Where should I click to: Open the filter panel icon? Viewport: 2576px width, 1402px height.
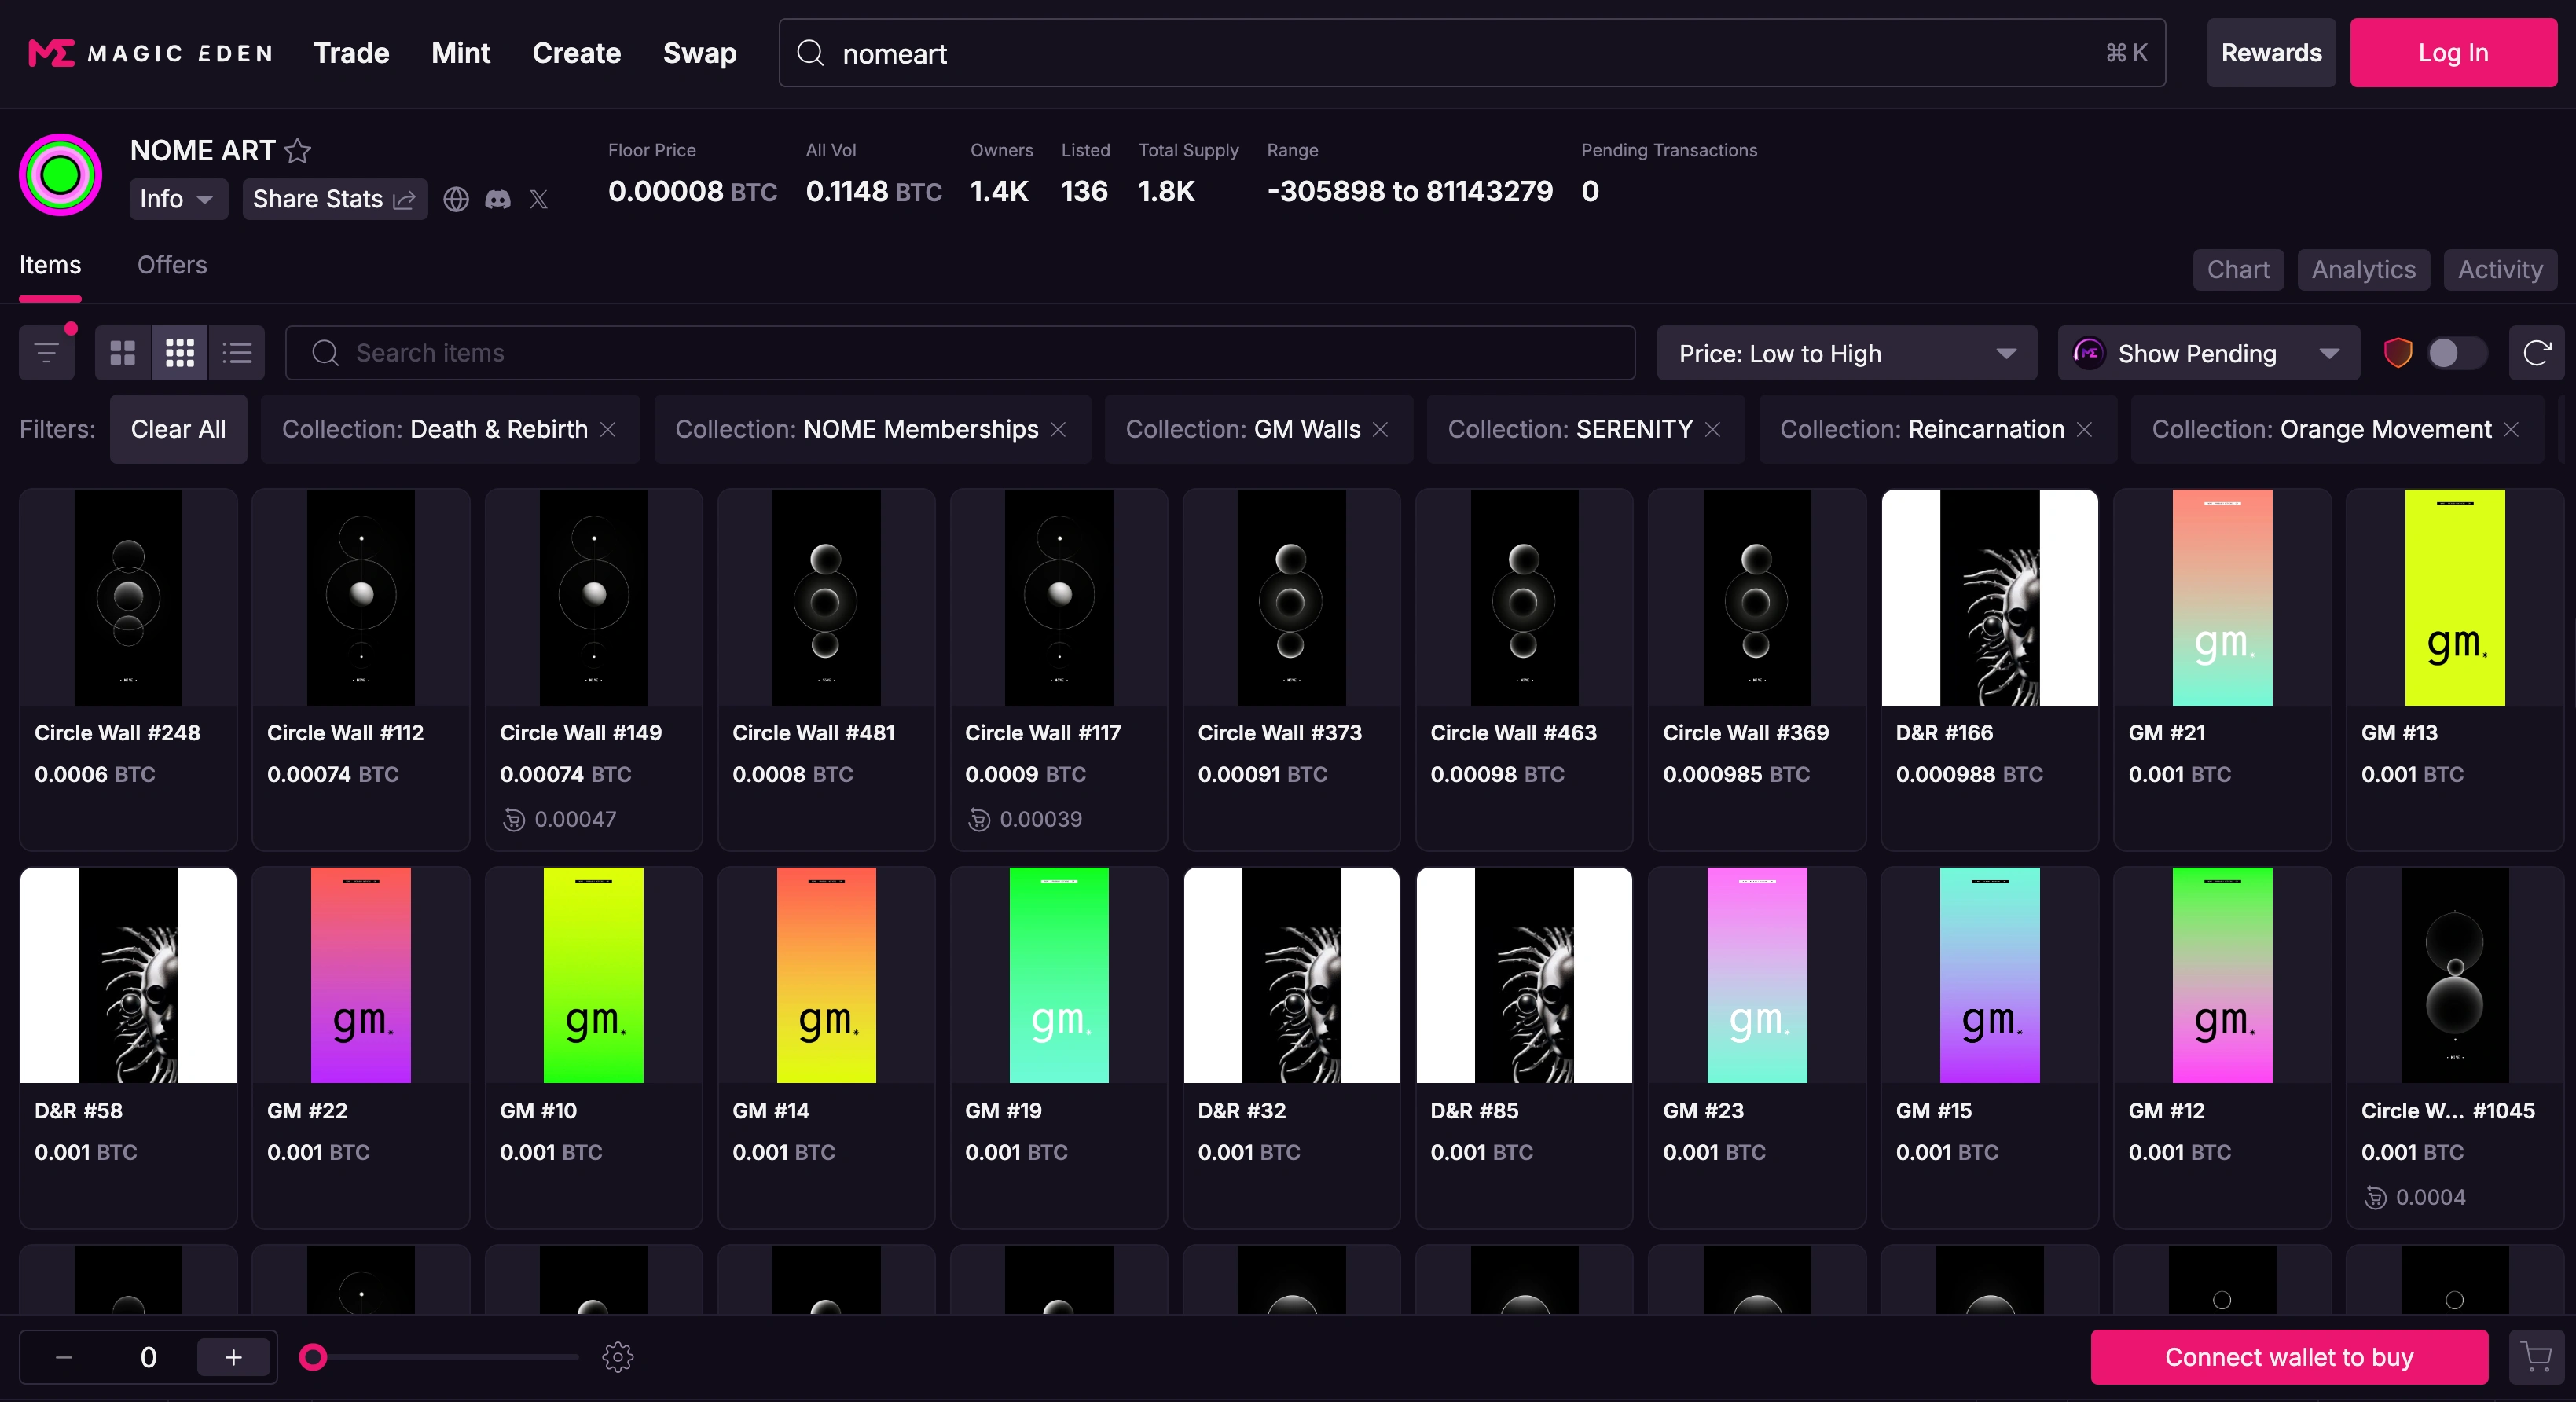pyautogui.click(x=46, y=352)
